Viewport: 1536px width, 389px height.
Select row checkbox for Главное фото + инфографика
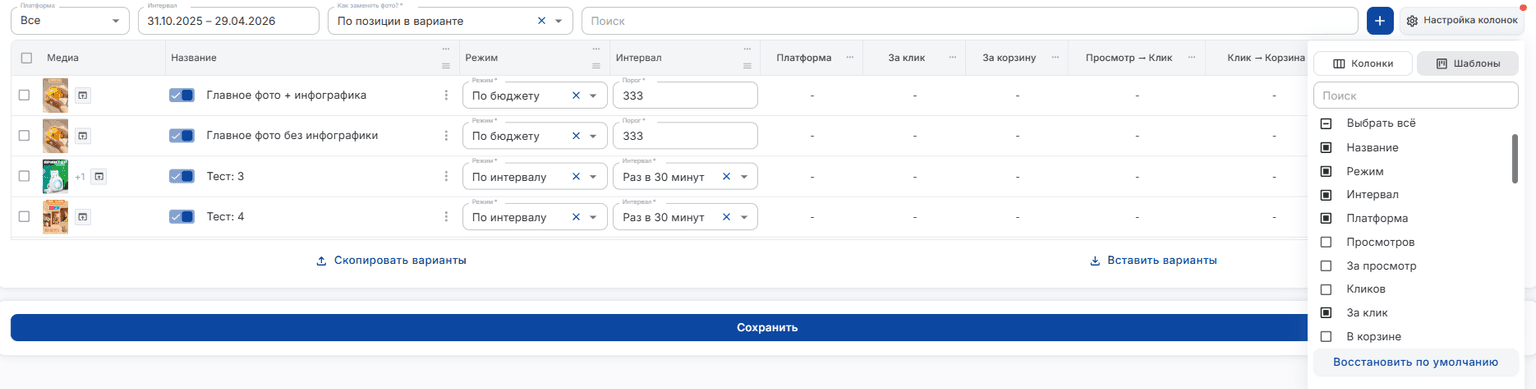tap(24, 95)
